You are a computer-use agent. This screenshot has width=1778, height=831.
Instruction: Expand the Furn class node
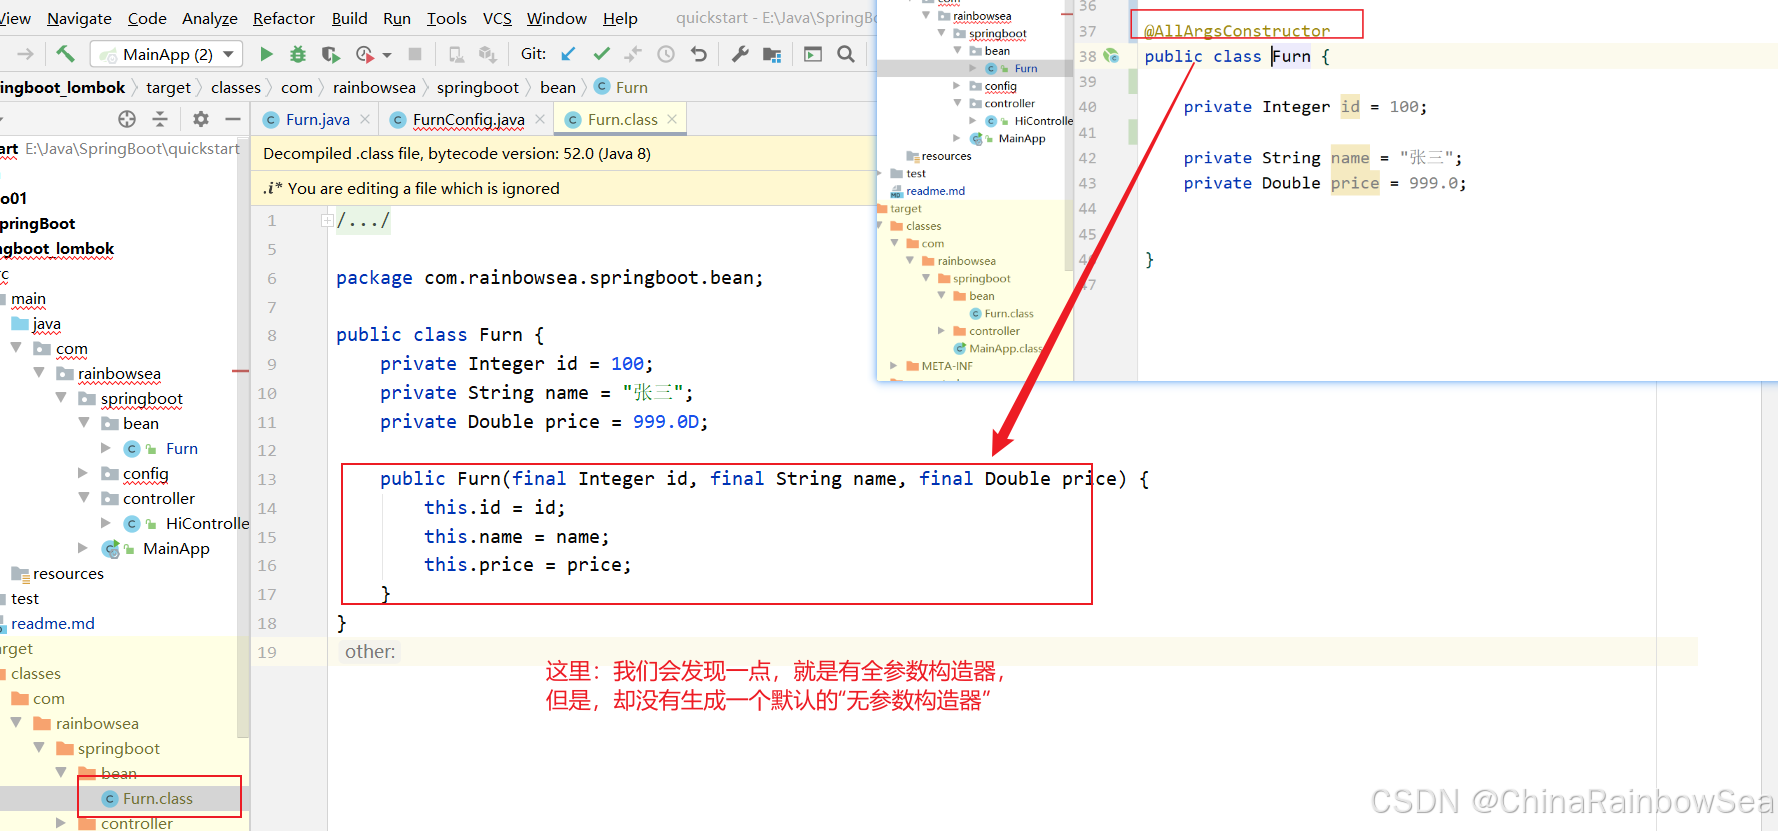106,448
